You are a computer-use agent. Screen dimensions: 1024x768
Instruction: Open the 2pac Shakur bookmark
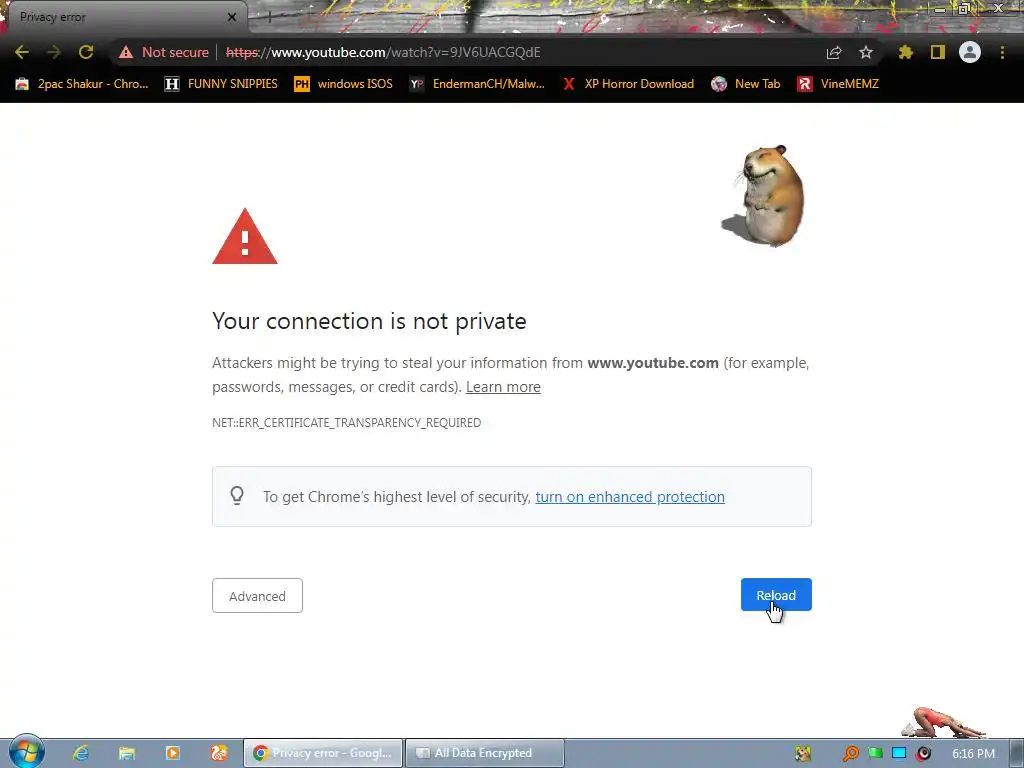[82, 84]
